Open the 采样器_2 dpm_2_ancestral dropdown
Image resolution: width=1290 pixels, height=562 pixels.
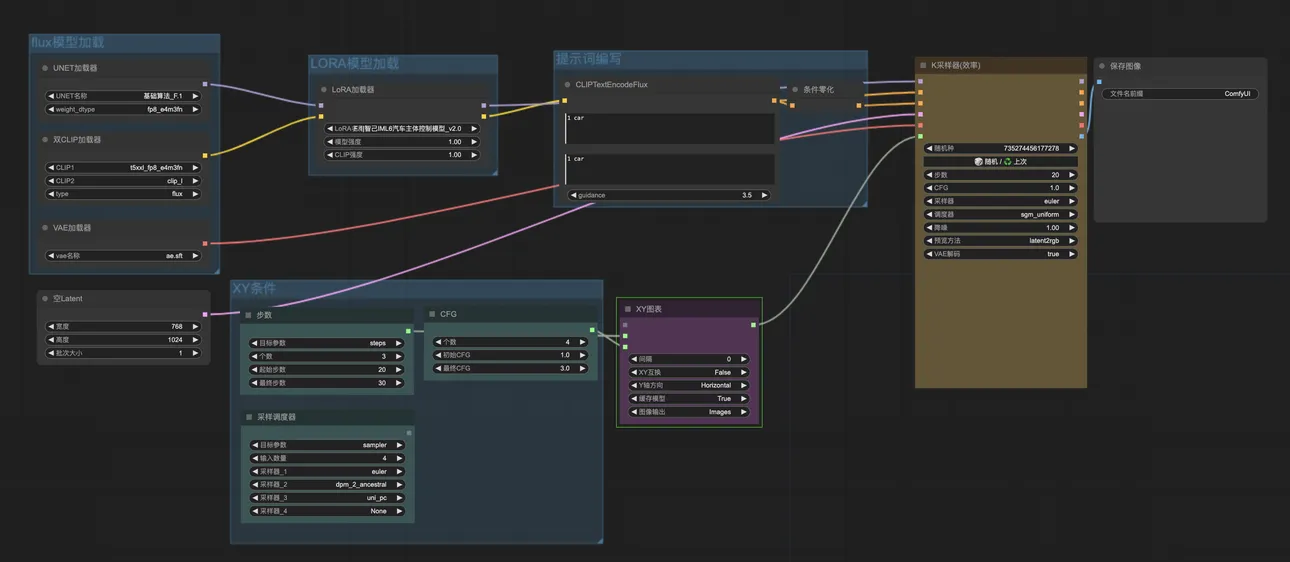click(327, 485)
